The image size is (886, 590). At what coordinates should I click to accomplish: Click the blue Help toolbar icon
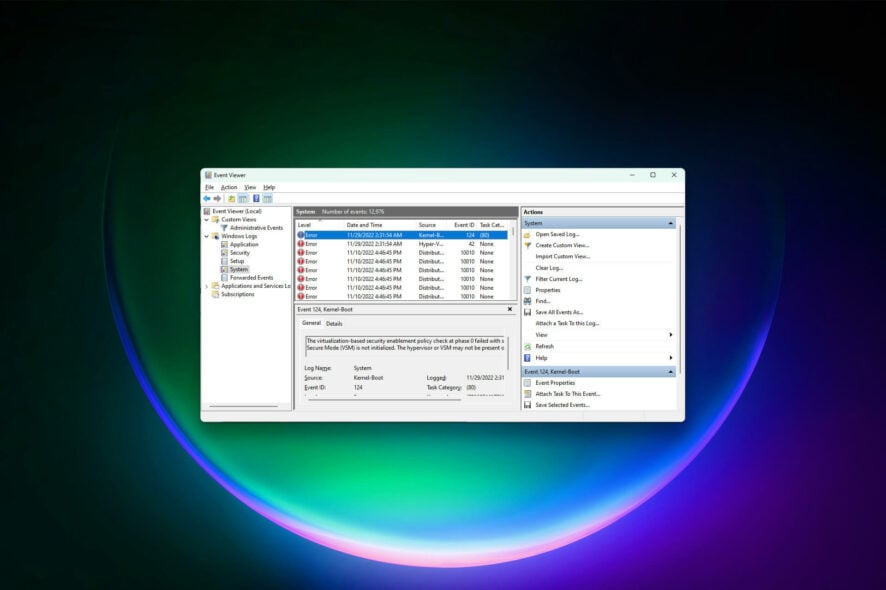point(256,198)
